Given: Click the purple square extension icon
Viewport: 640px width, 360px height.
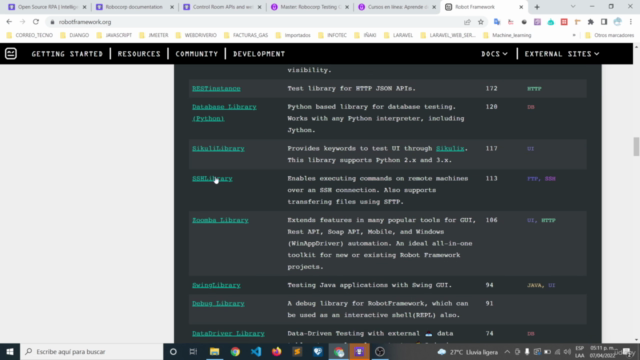Looking at the screenshot, I should tap(537, 22).
